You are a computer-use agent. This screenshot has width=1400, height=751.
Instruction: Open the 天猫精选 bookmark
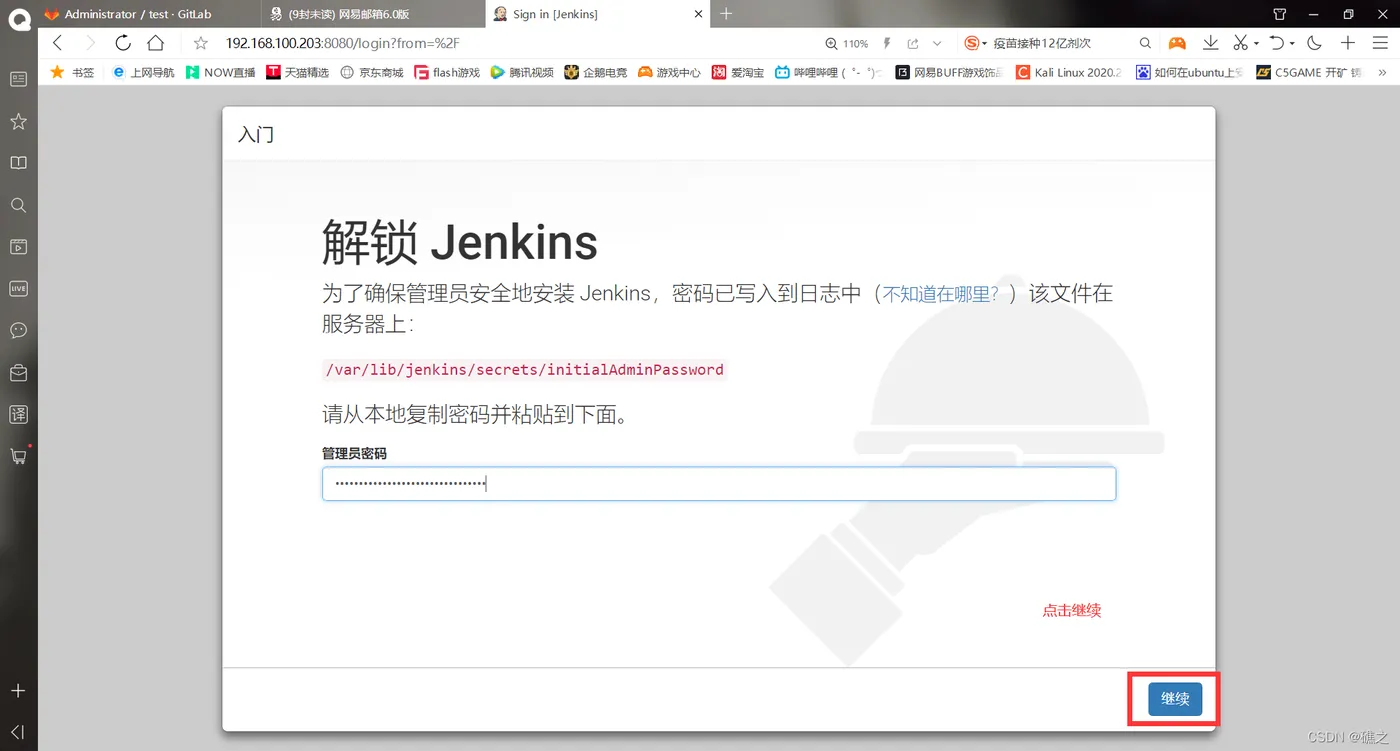coord(298,72)
